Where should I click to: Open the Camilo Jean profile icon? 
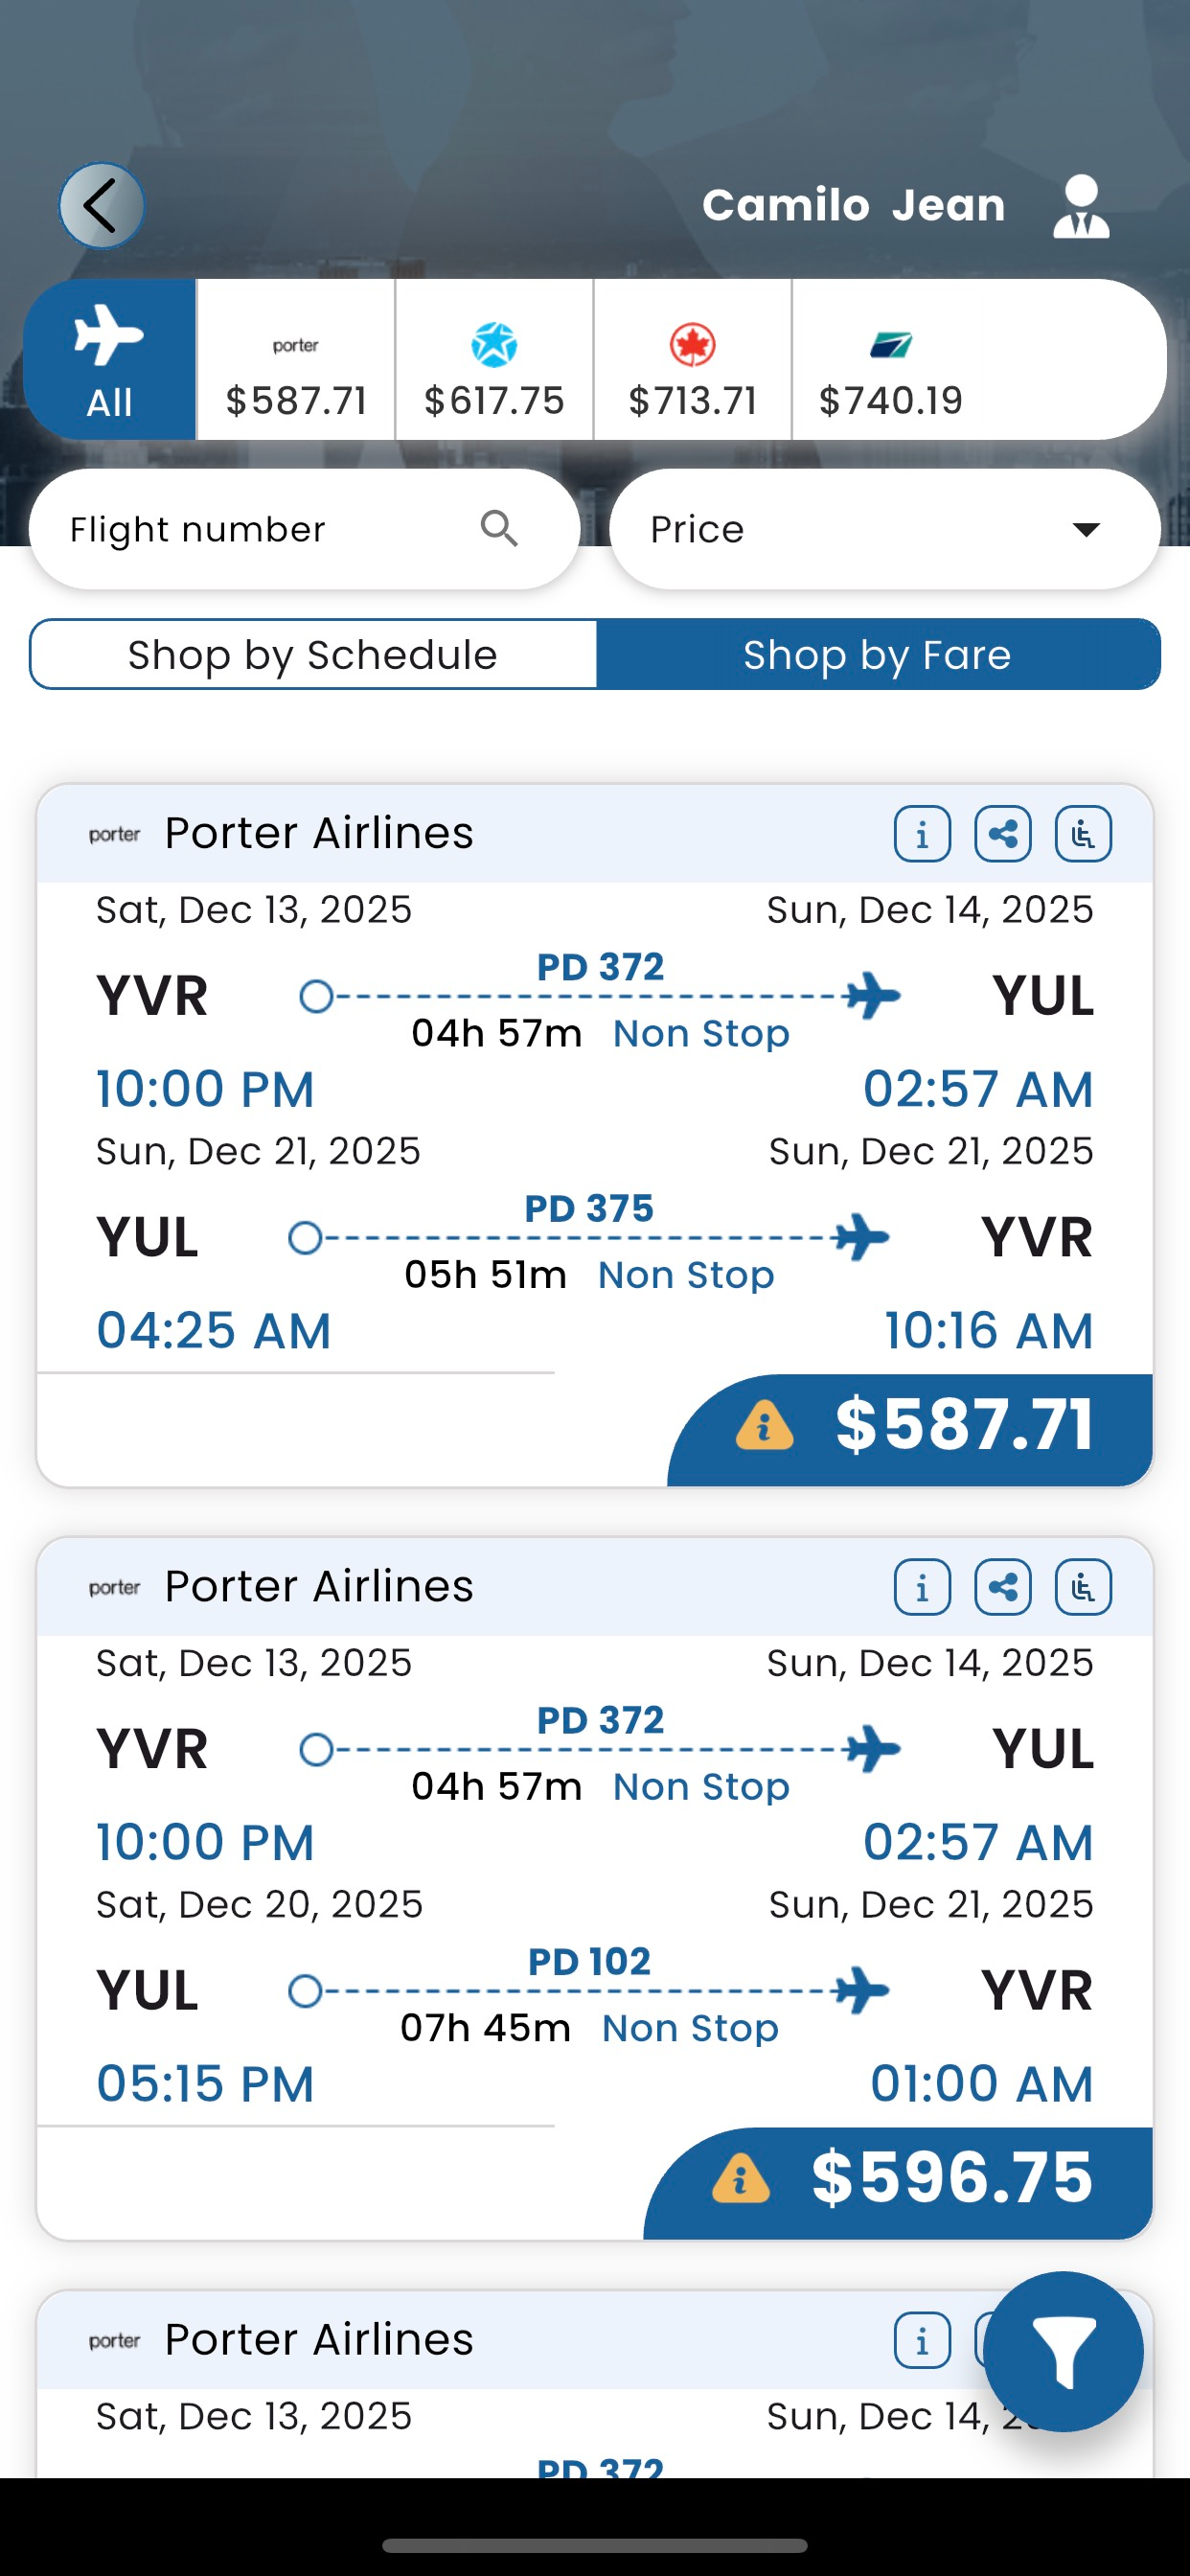pos(1080,206)
